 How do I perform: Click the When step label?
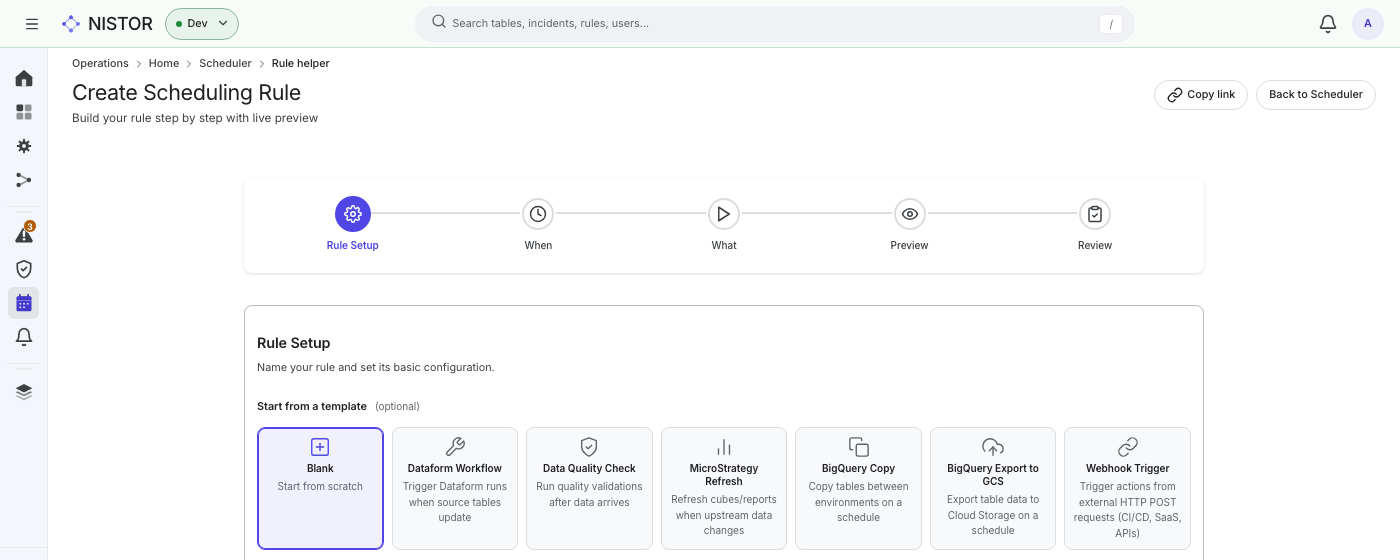pos(538,245)
